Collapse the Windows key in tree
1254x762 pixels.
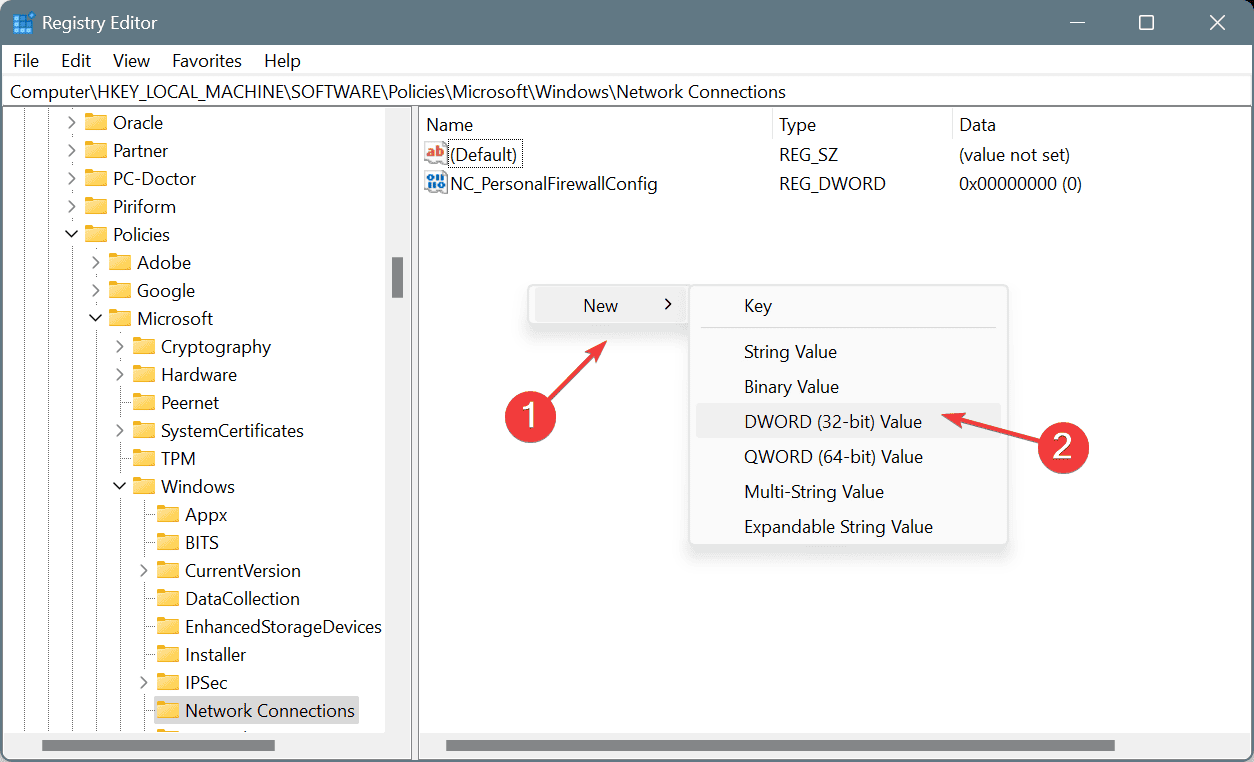pos(119,486)
